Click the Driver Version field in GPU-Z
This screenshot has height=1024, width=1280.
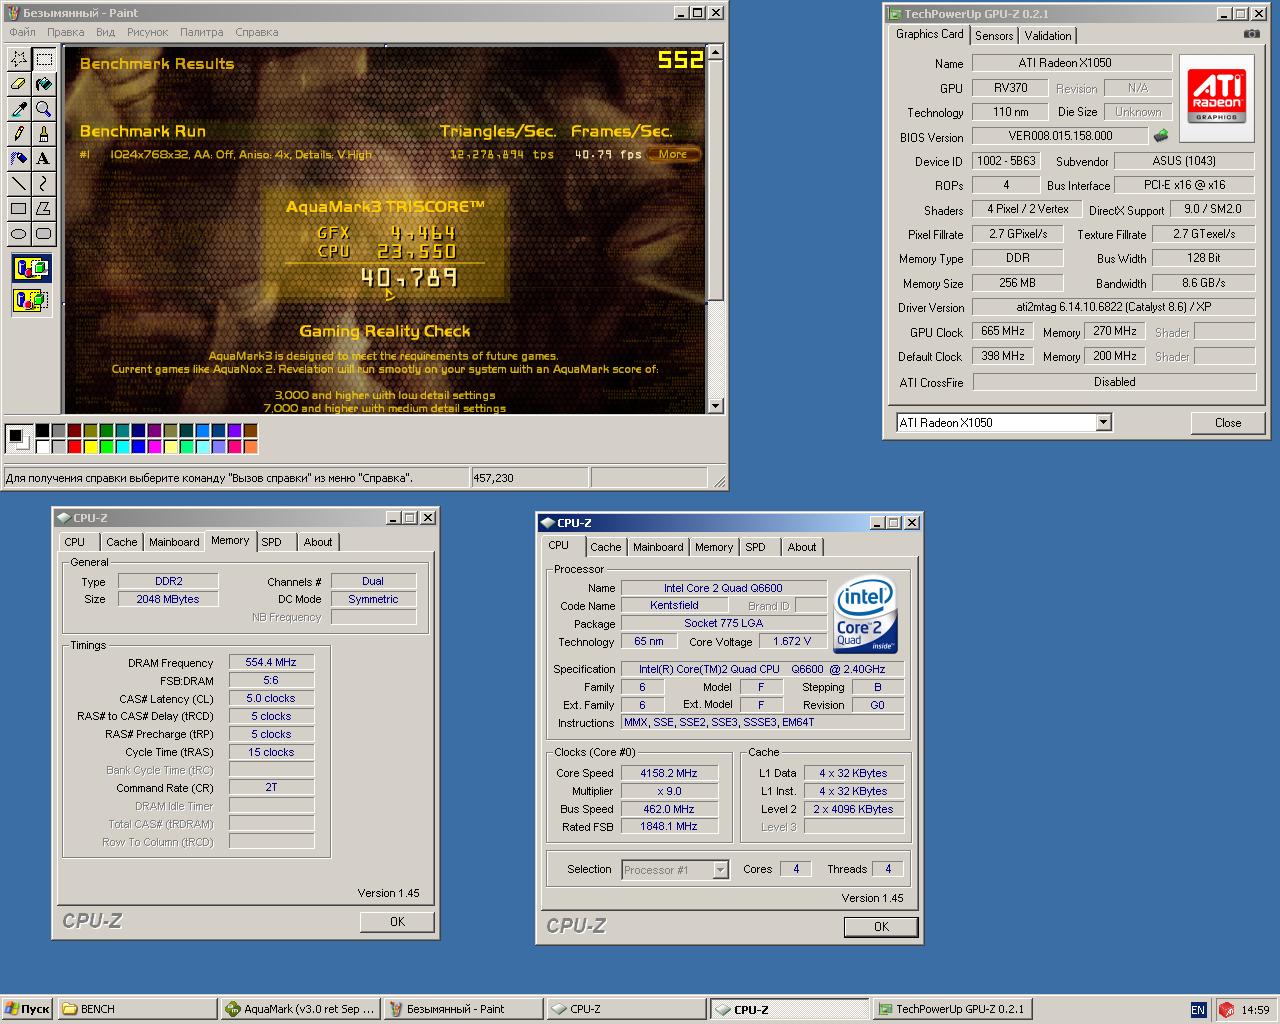point(1114,307)
